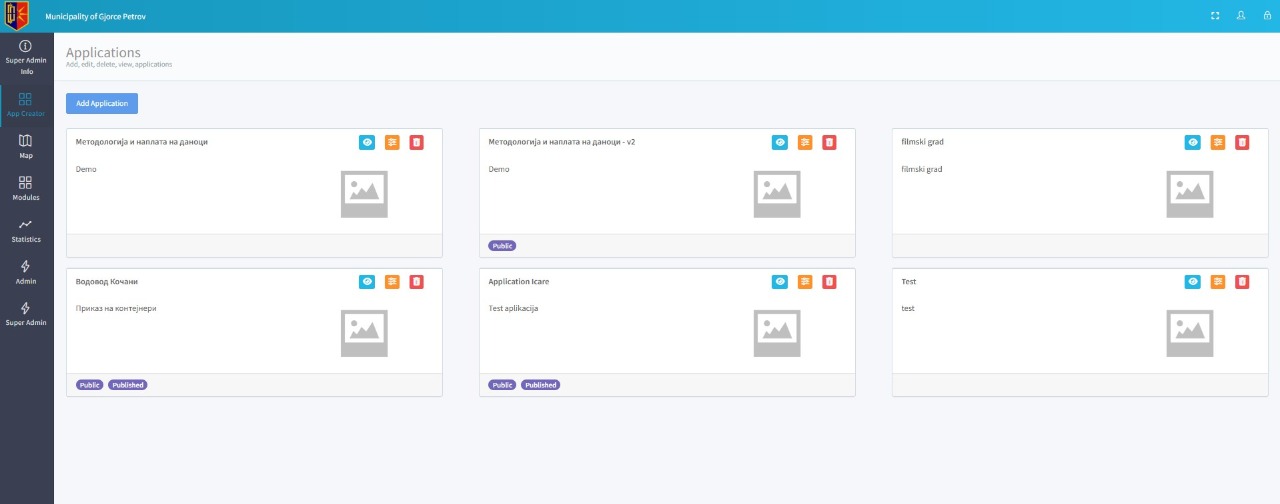Delete the filmski grad application

click(1242, 142)
